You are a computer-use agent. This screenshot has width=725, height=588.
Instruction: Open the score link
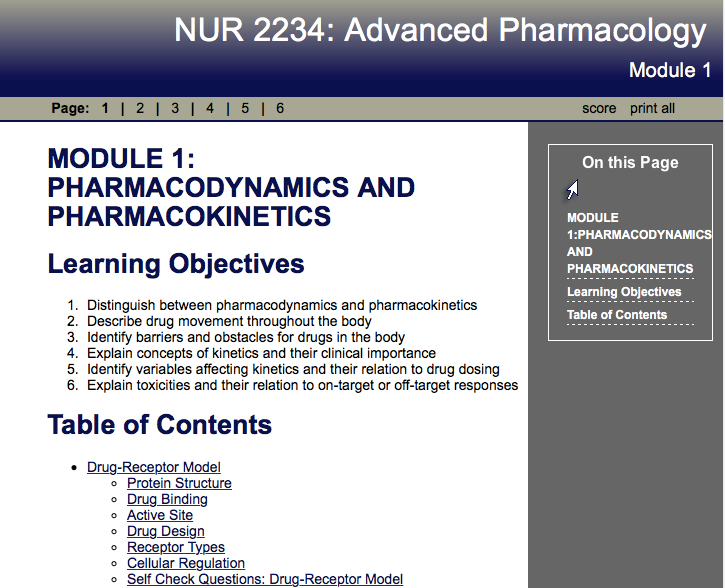pos(599,108)
